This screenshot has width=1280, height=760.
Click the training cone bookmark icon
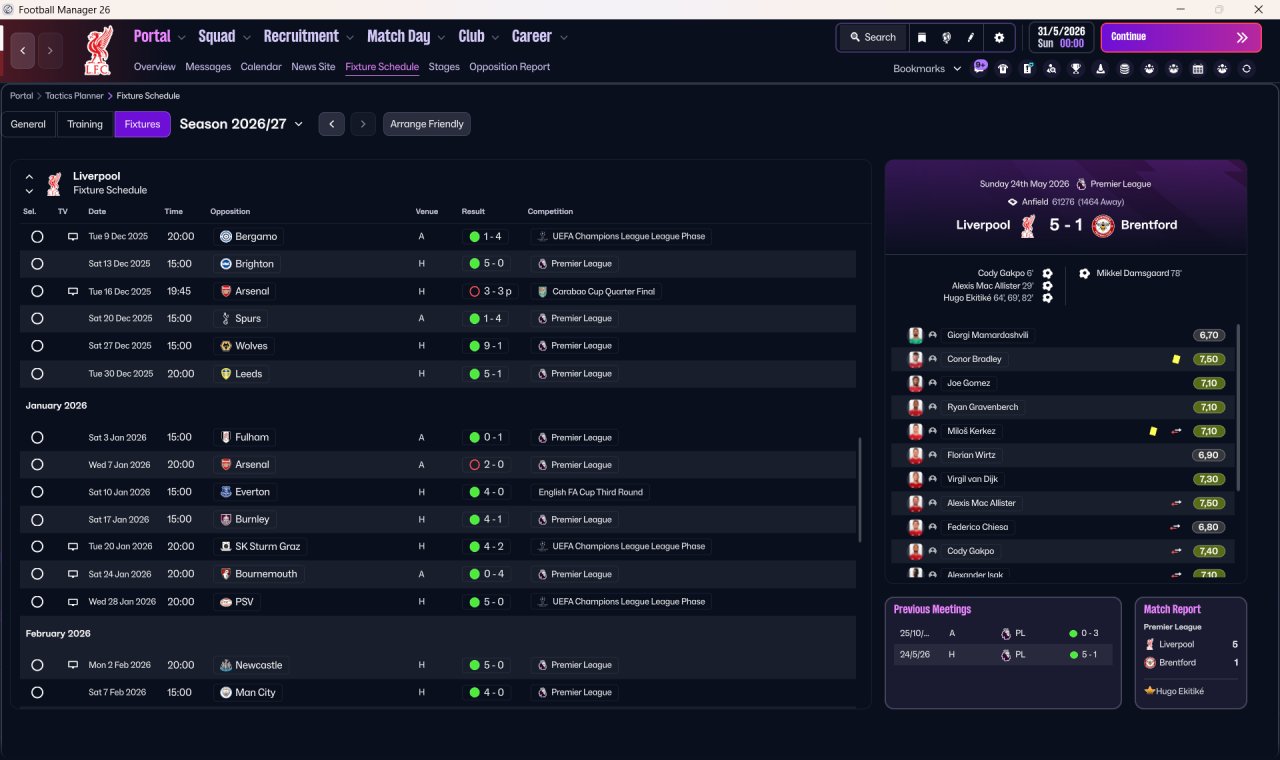click(1100, 69)
